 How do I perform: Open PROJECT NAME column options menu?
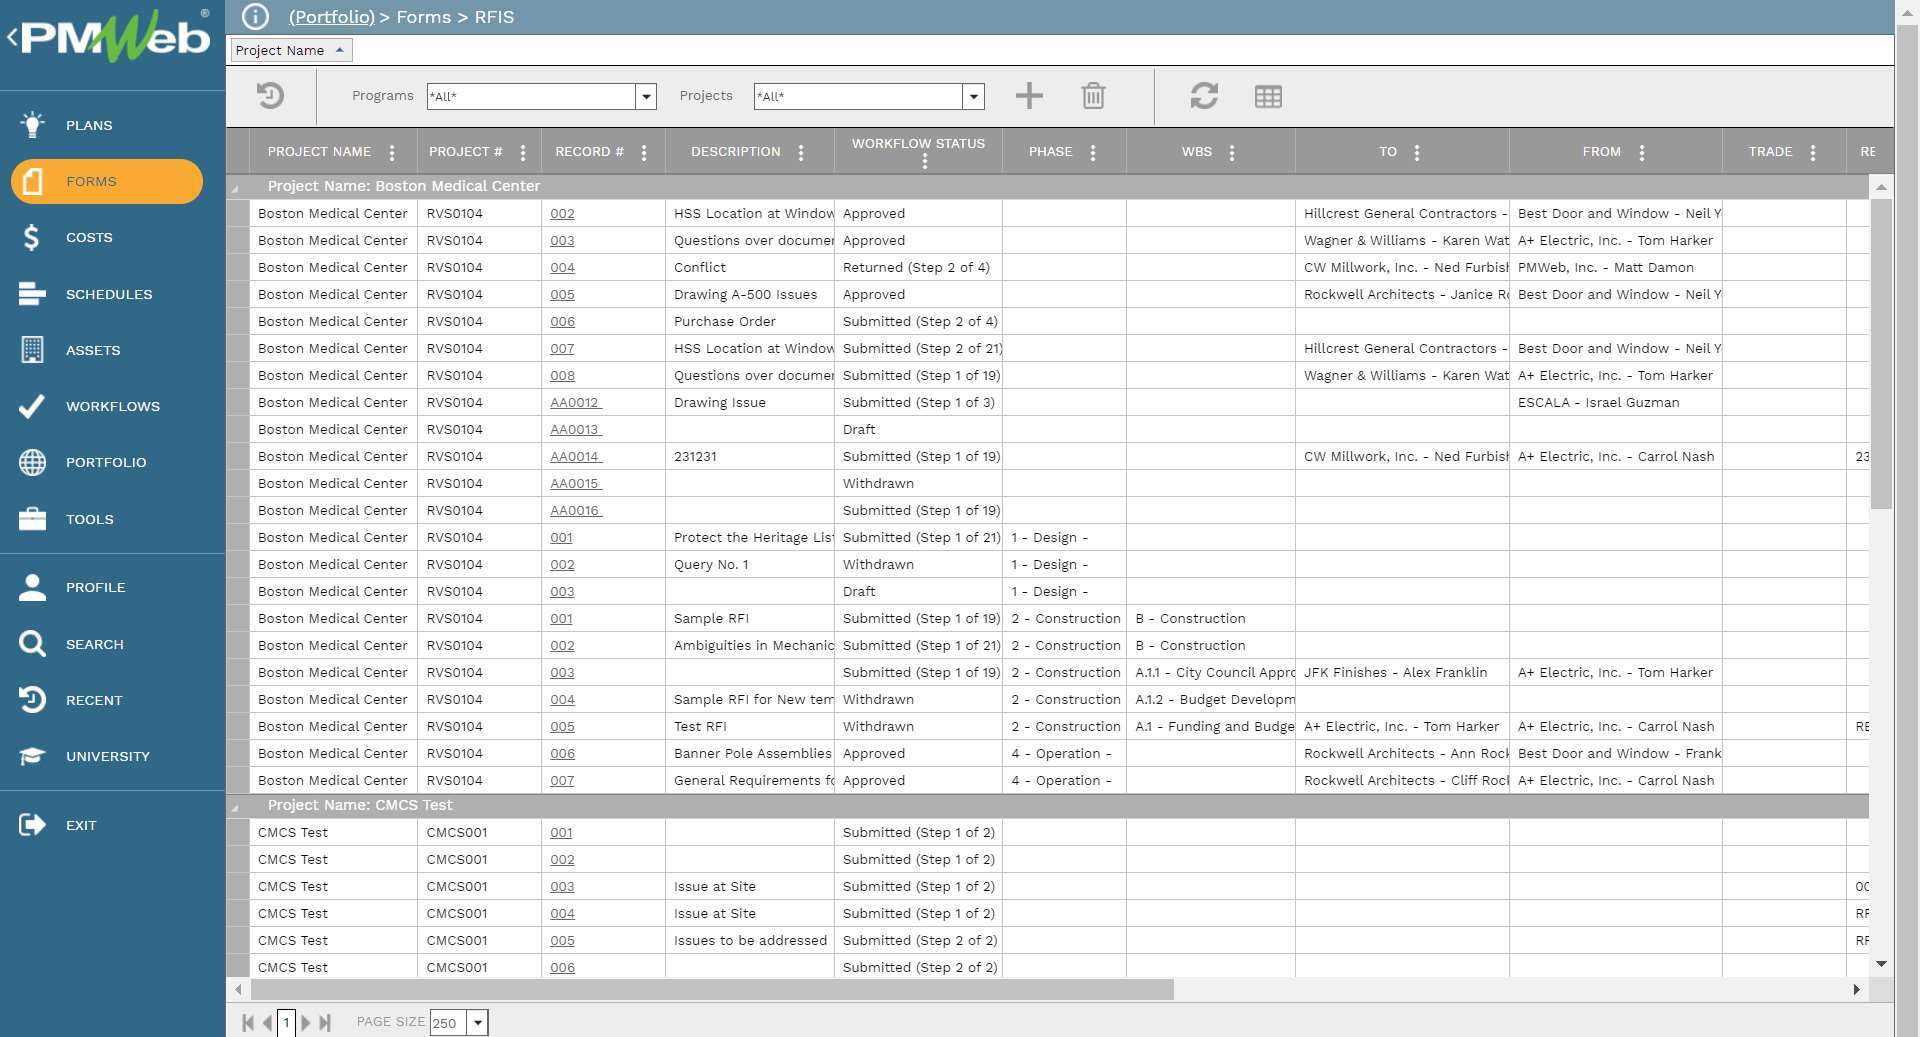click(392, 153)
